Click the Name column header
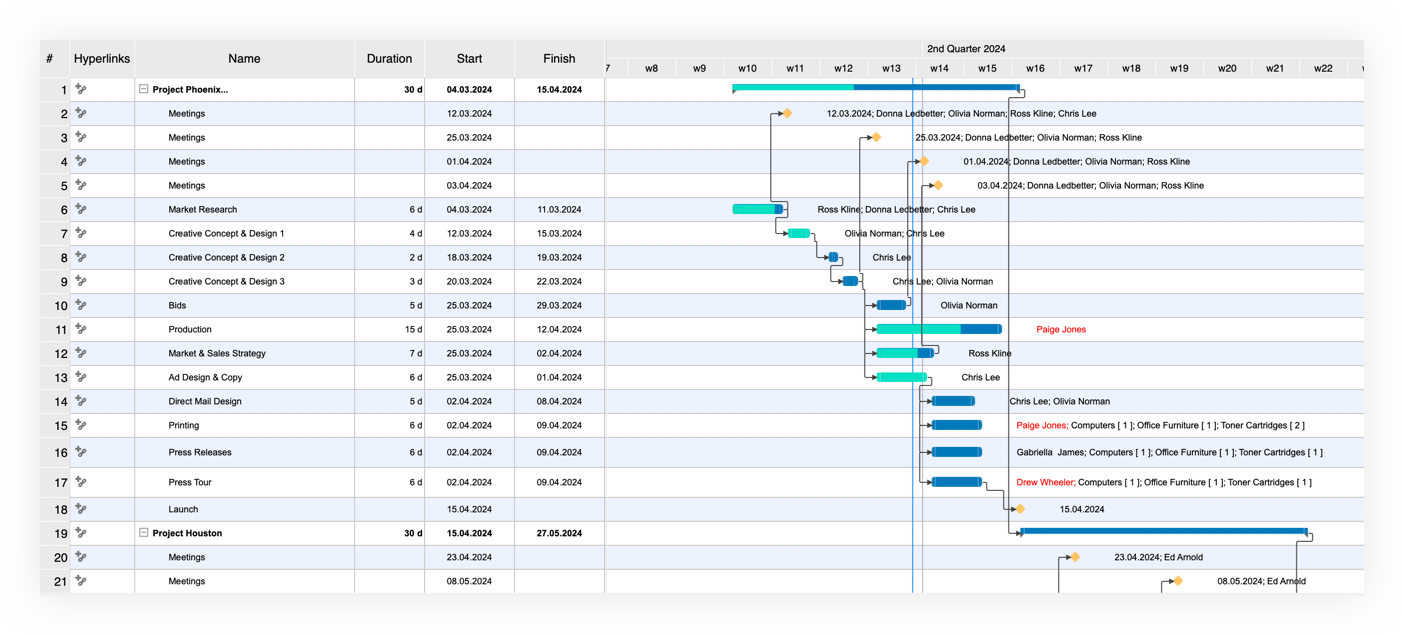The height and width of the screenshot is (636, 1404). pyautogui.click(x=244, y=59)
